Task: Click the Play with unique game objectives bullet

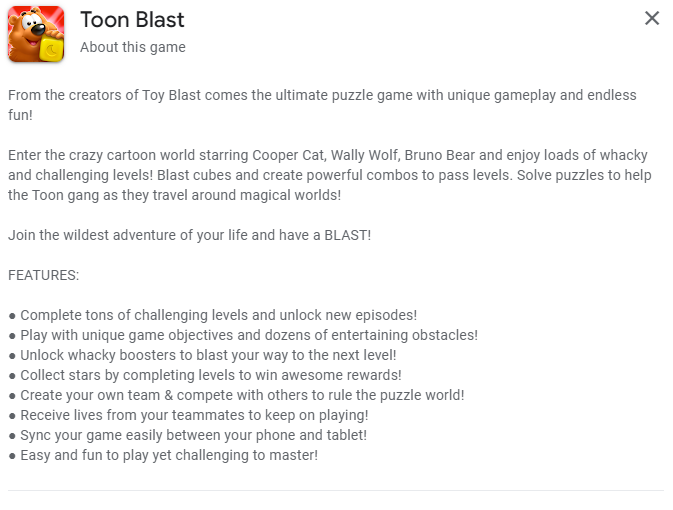Action: (x=243, y=335)
